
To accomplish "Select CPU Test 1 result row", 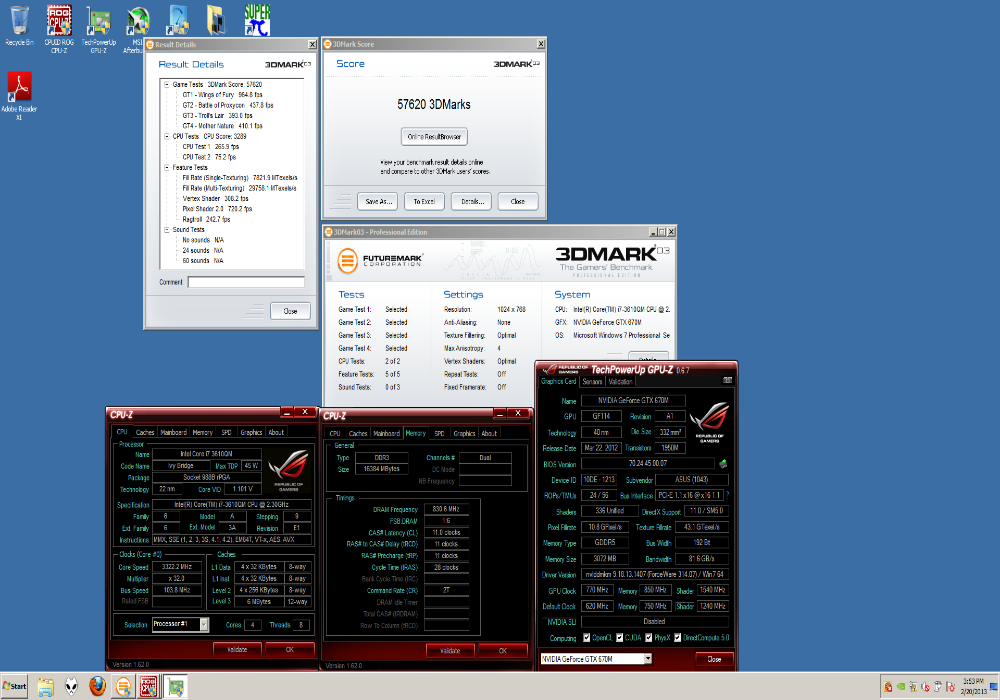I will pos(210,147).
